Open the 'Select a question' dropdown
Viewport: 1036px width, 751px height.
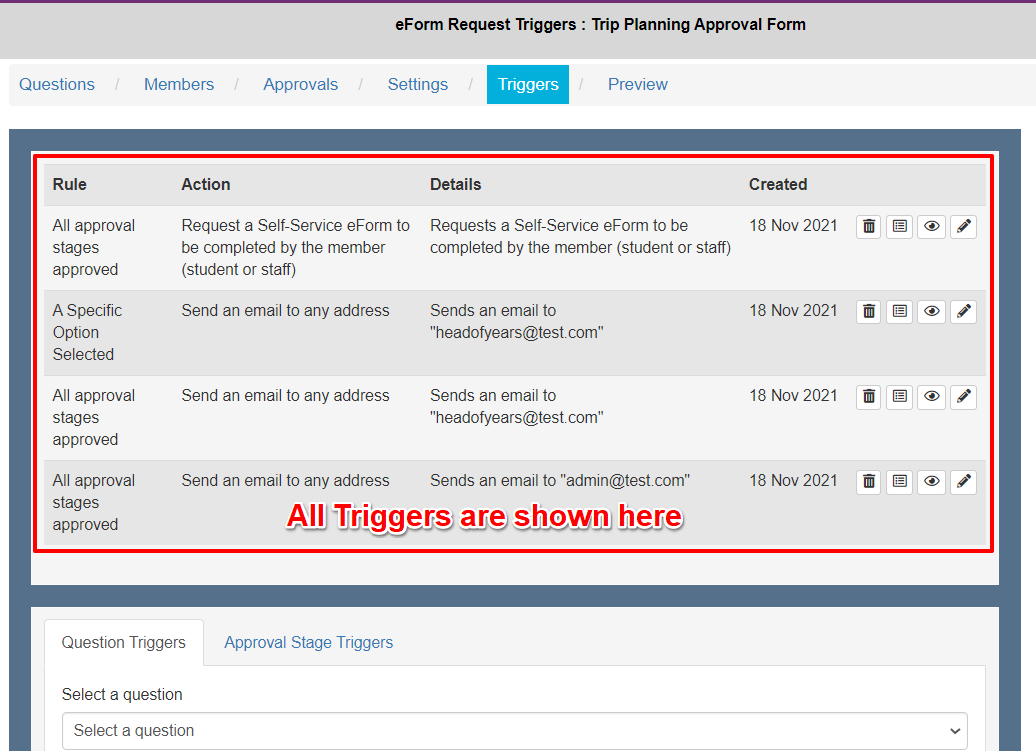(x=514, y=731)
